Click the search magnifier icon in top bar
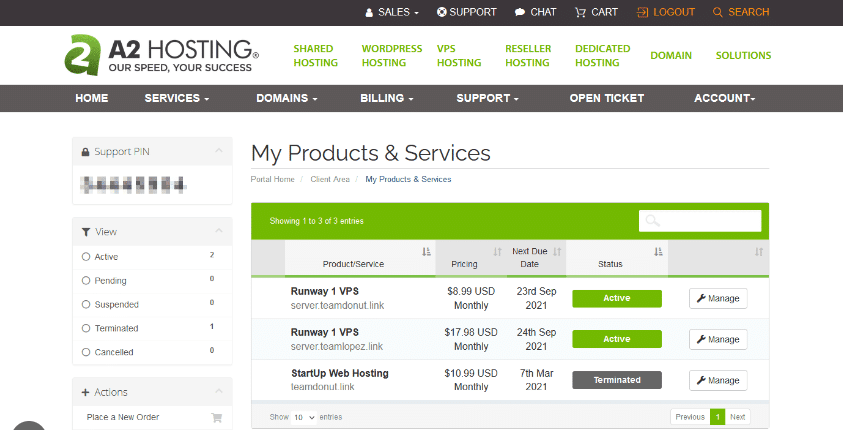 [718, 12]
